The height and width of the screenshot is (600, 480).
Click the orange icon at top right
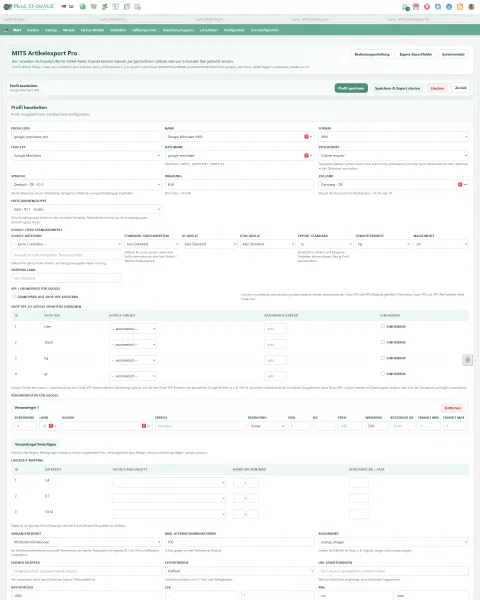point(460,7)
